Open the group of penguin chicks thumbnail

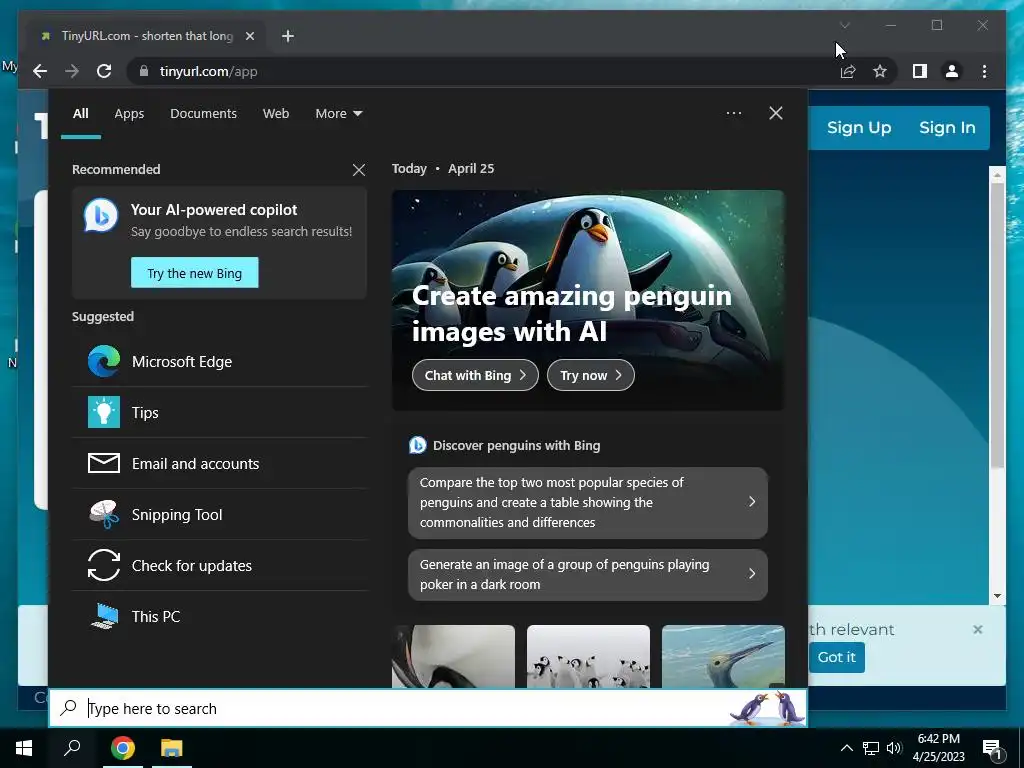pyautogui.click(x=588, y=656)
